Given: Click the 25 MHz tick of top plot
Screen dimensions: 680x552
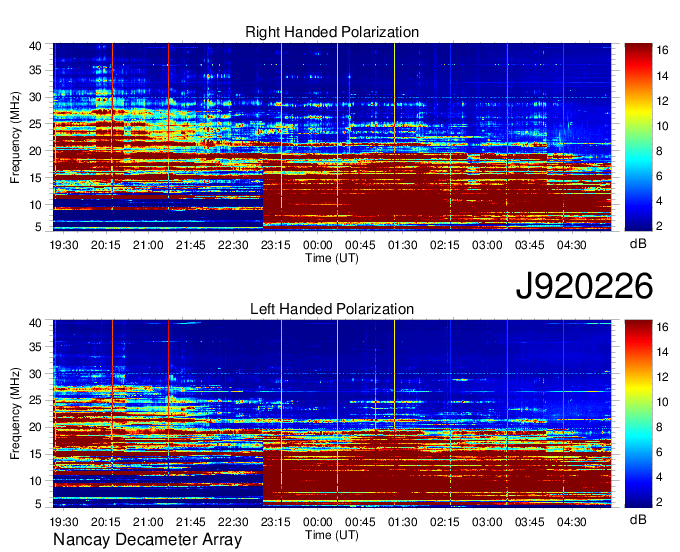Looking at the screenshot, I should (35, 124).
